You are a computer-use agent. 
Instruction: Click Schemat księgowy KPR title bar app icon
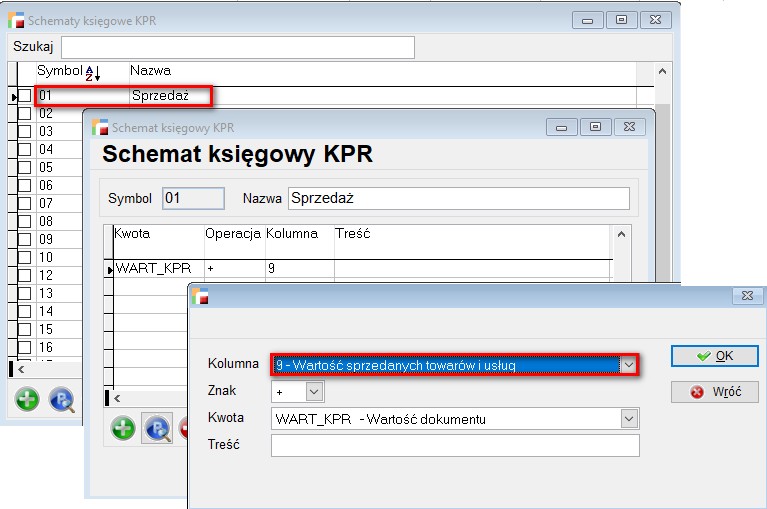pos(100,127)
